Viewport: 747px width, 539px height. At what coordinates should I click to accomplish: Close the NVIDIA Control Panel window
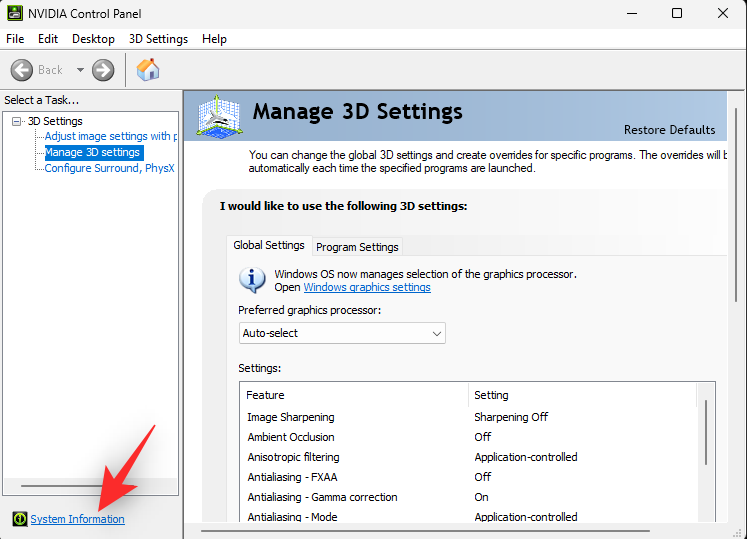(723, 13)
